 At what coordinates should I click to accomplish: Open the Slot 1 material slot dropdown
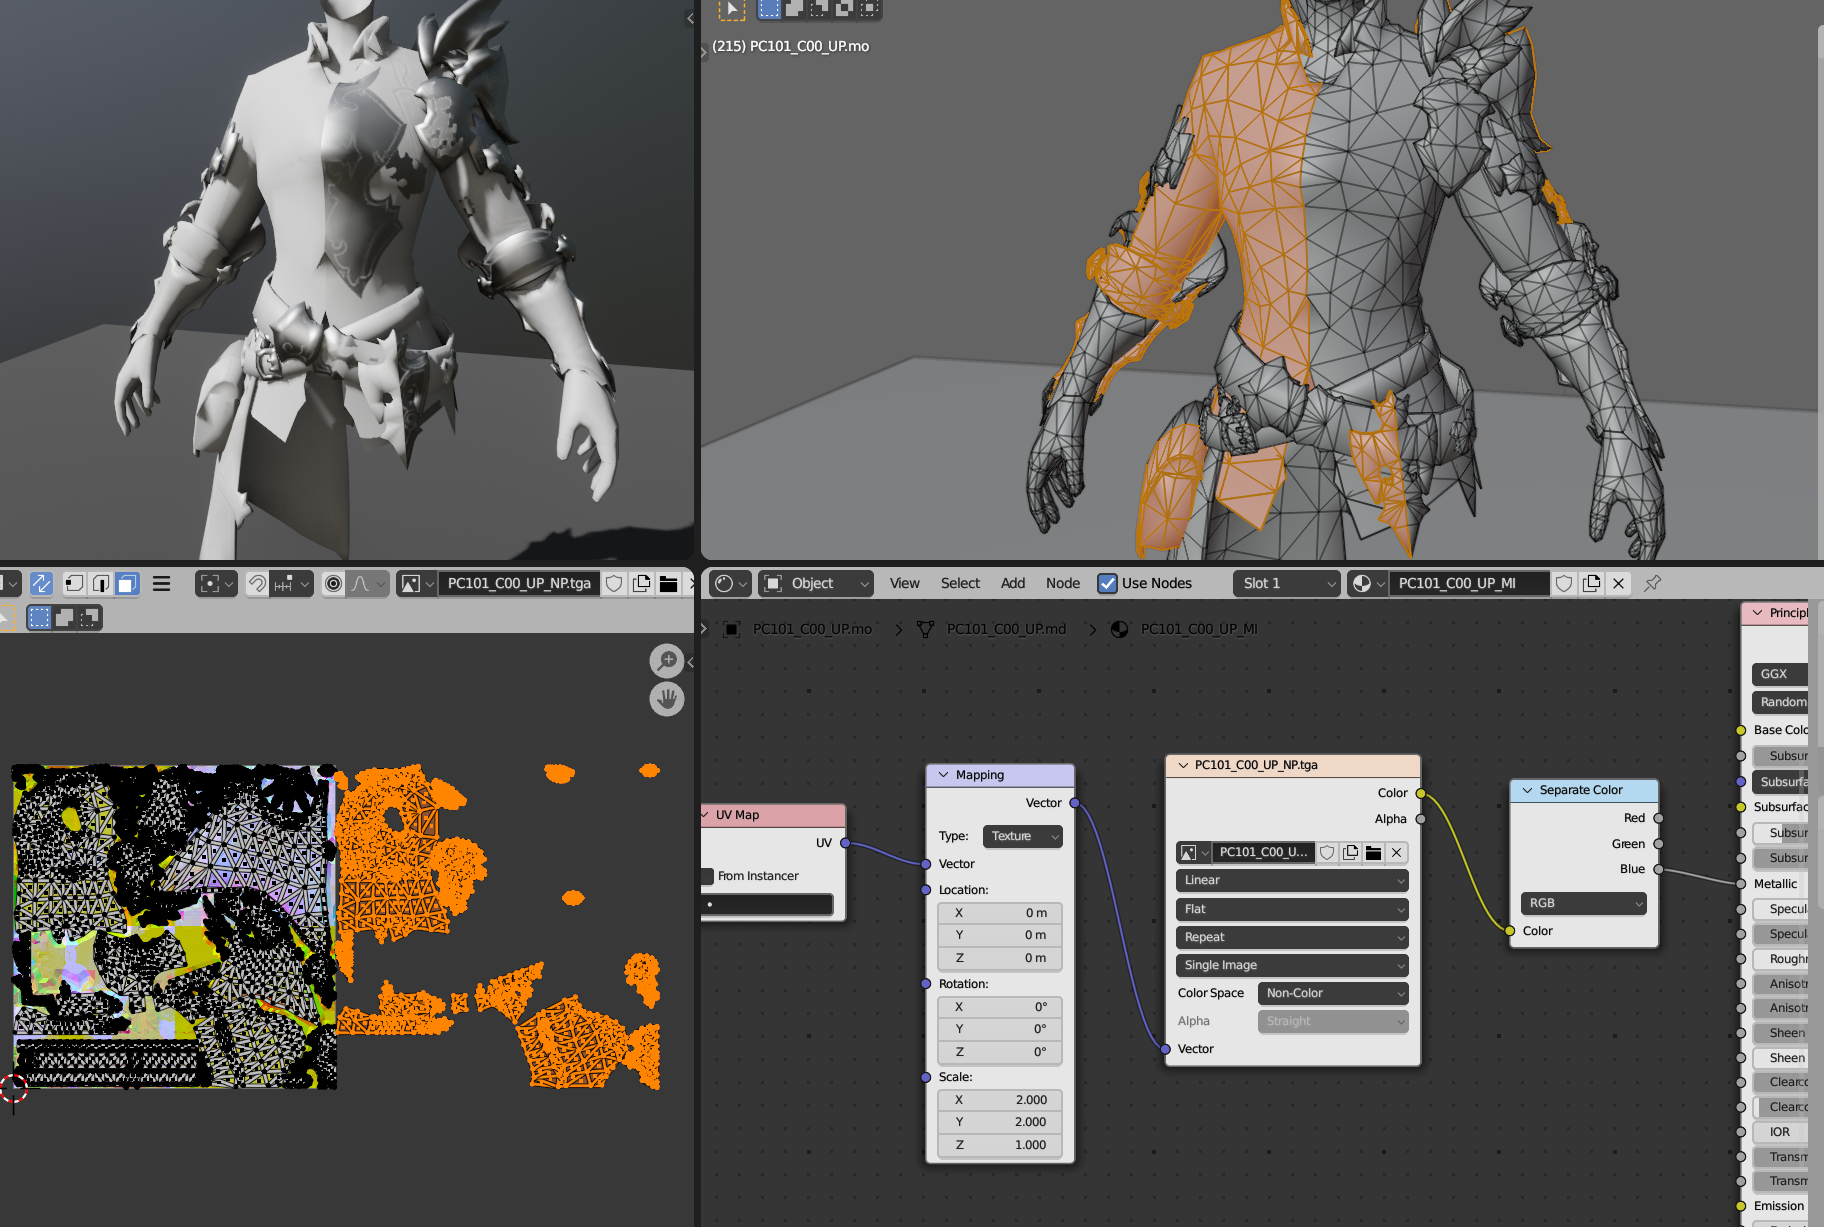(1286, 583)
